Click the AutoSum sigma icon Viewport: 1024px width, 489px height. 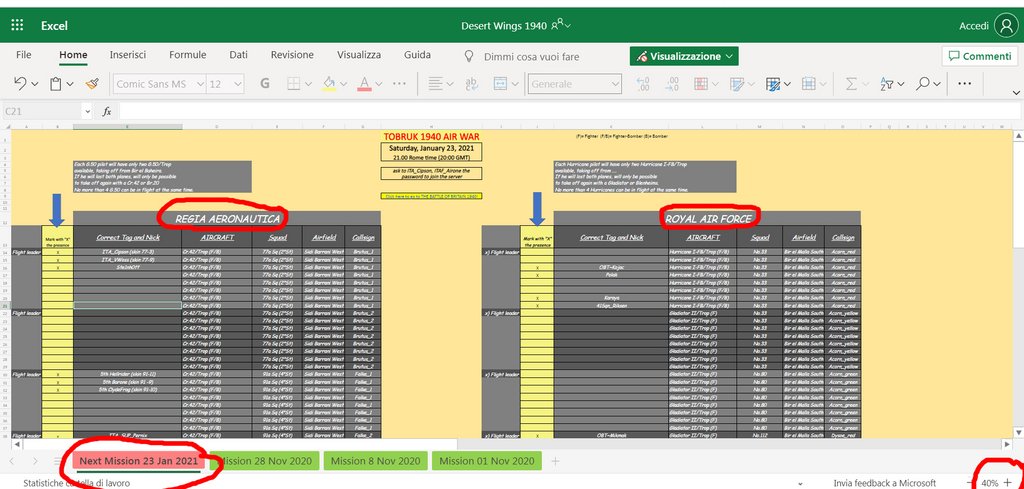click(851, 84)
